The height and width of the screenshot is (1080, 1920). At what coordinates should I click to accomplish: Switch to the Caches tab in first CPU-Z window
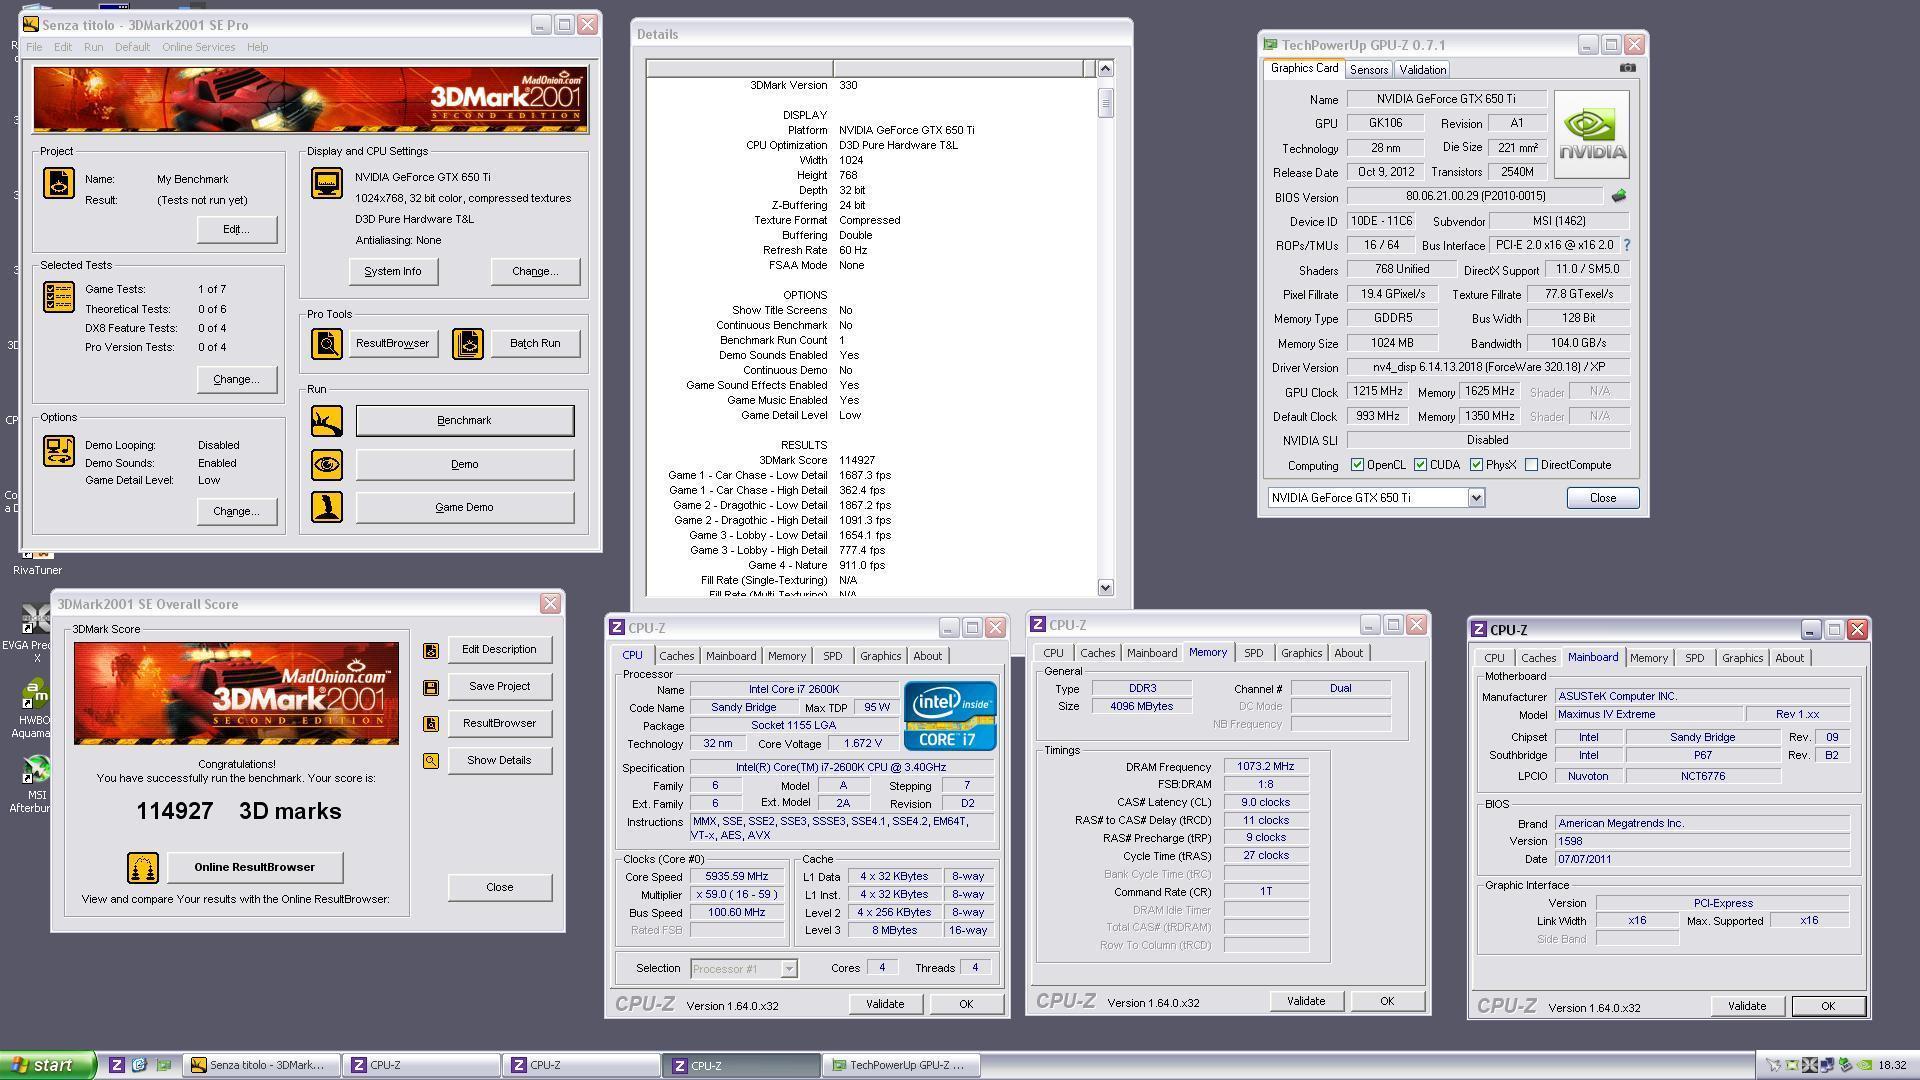pos(676,656)
